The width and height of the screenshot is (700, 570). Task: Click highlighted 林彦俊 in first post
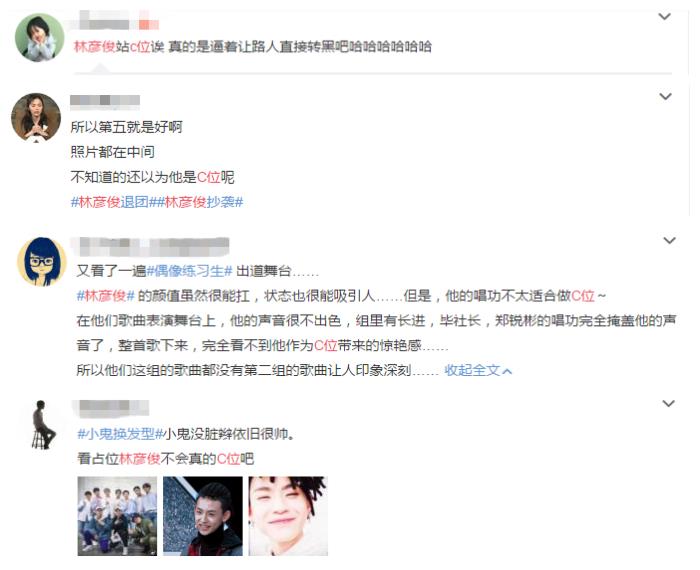(x=95, y=46)
